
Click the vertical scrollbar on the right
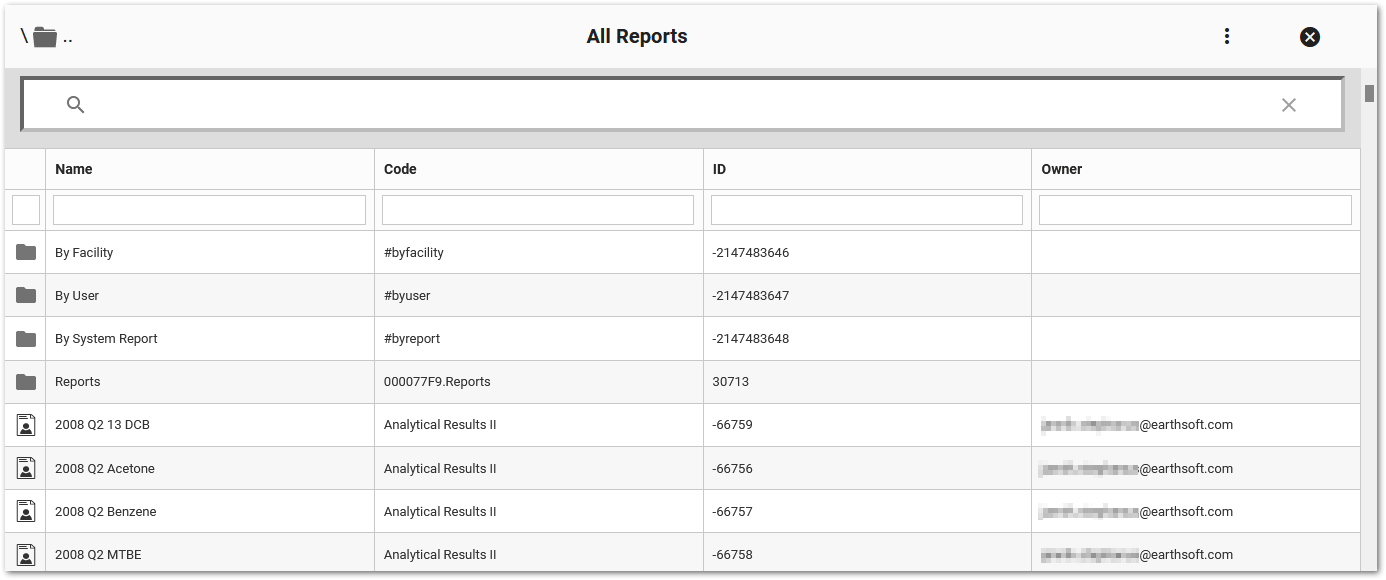[1368, 93]
